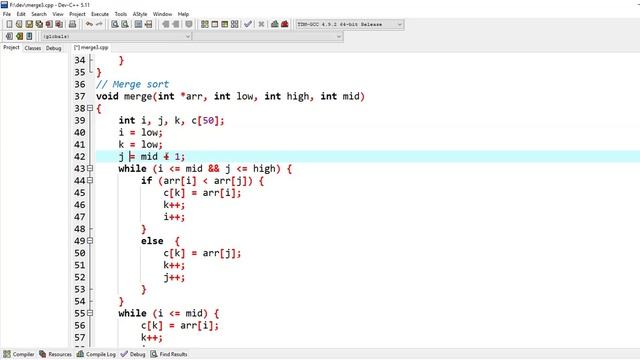Open the Execute menu

click(x=100, y=14)
